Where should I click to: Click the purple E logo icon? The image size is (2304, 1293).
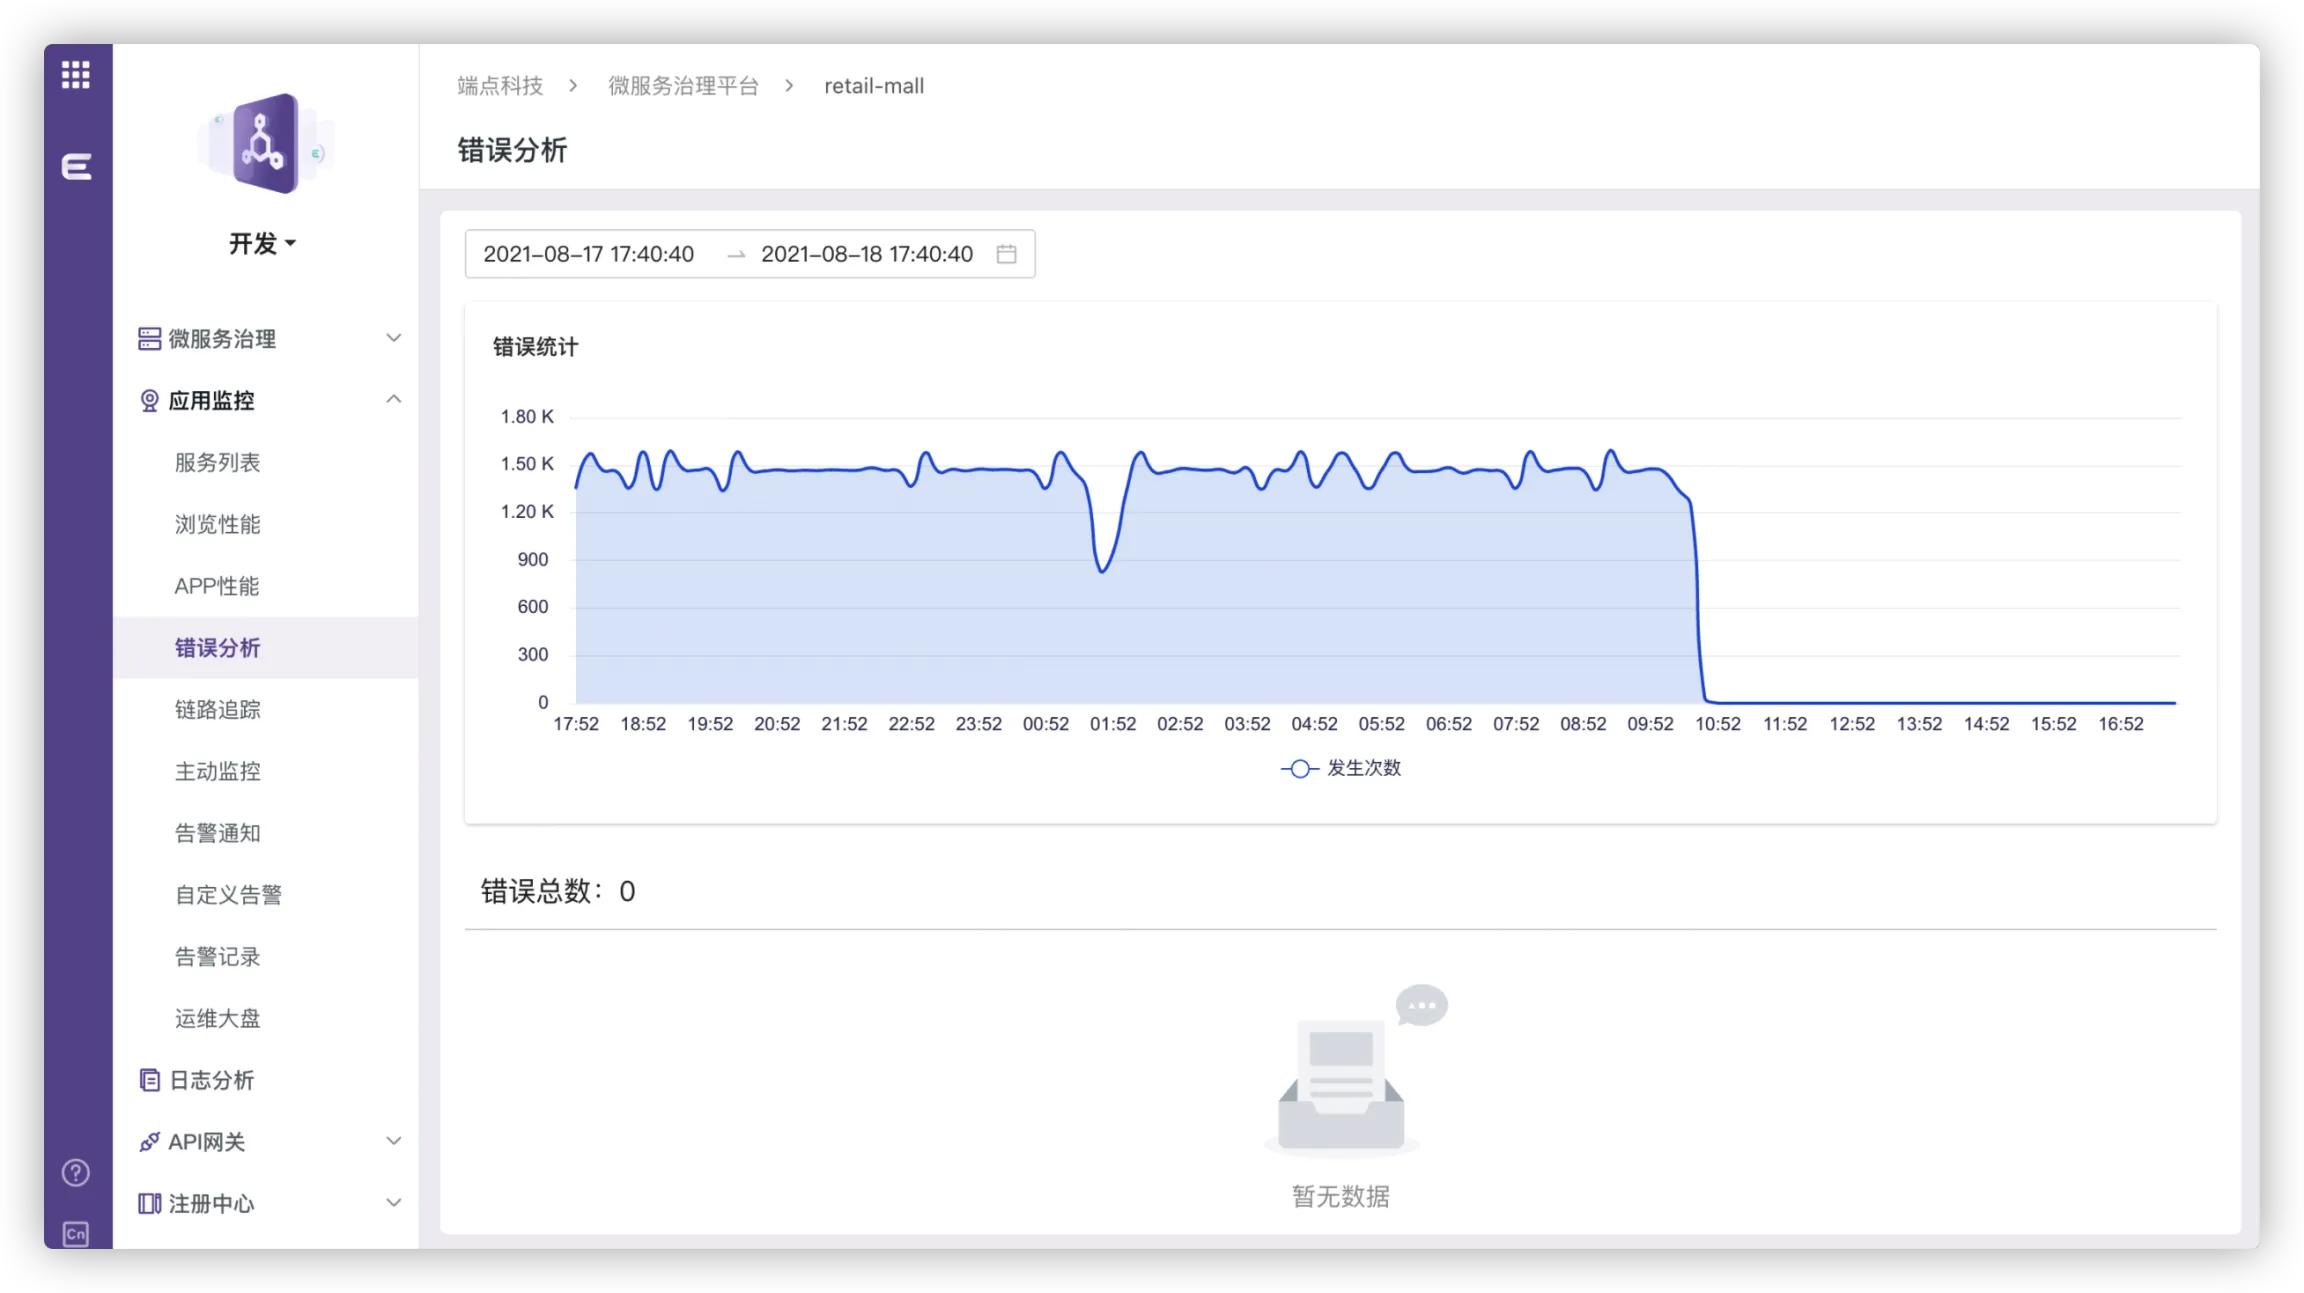click(76, 166)
